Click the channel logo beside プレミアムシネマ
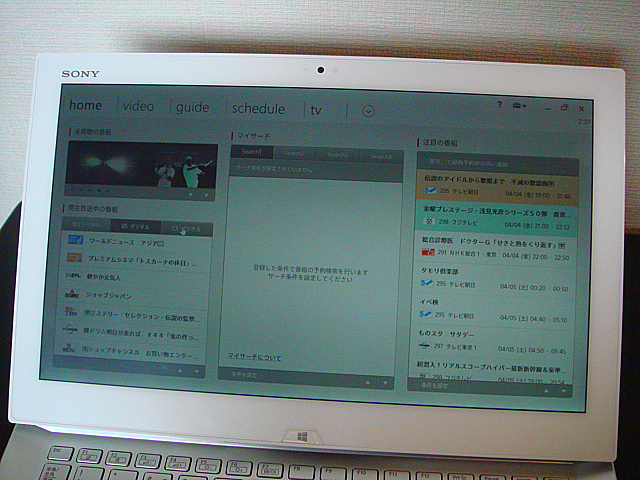This screenshot has height=480, width=640. [75, 258]
